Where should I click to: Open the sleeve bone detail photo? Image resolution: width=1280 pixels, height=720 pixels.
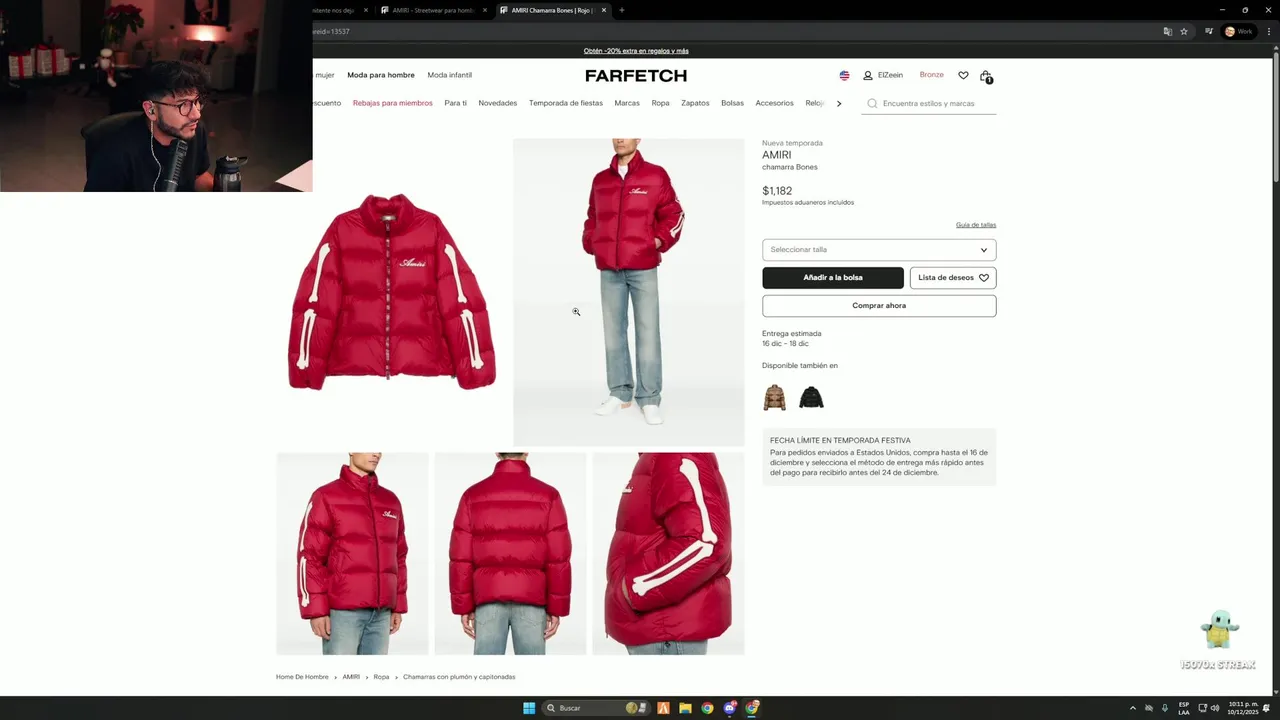668,553
